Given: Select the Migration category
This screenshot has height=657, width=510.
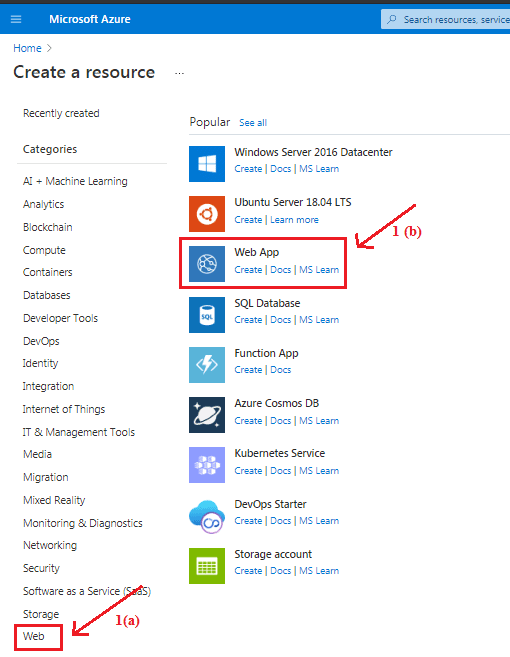Looking at the screenshot, I should [46, 477].
